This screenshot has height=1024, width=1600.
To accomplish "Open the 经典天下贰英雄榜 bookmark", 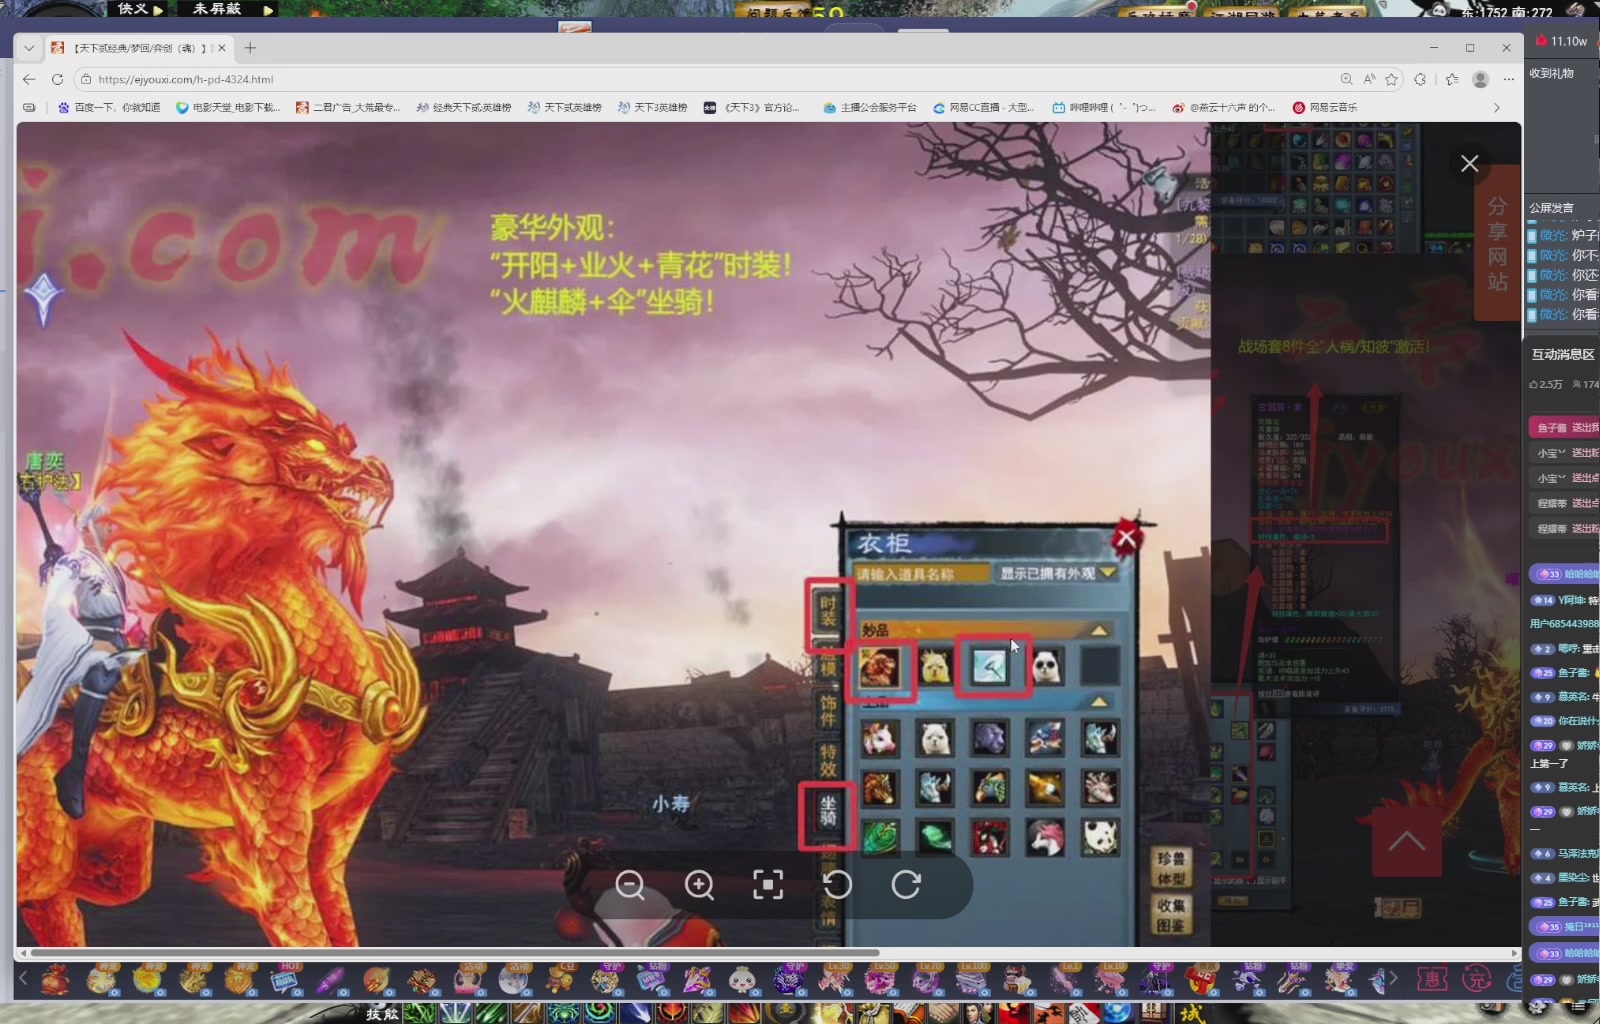I will tap(464, 107).
